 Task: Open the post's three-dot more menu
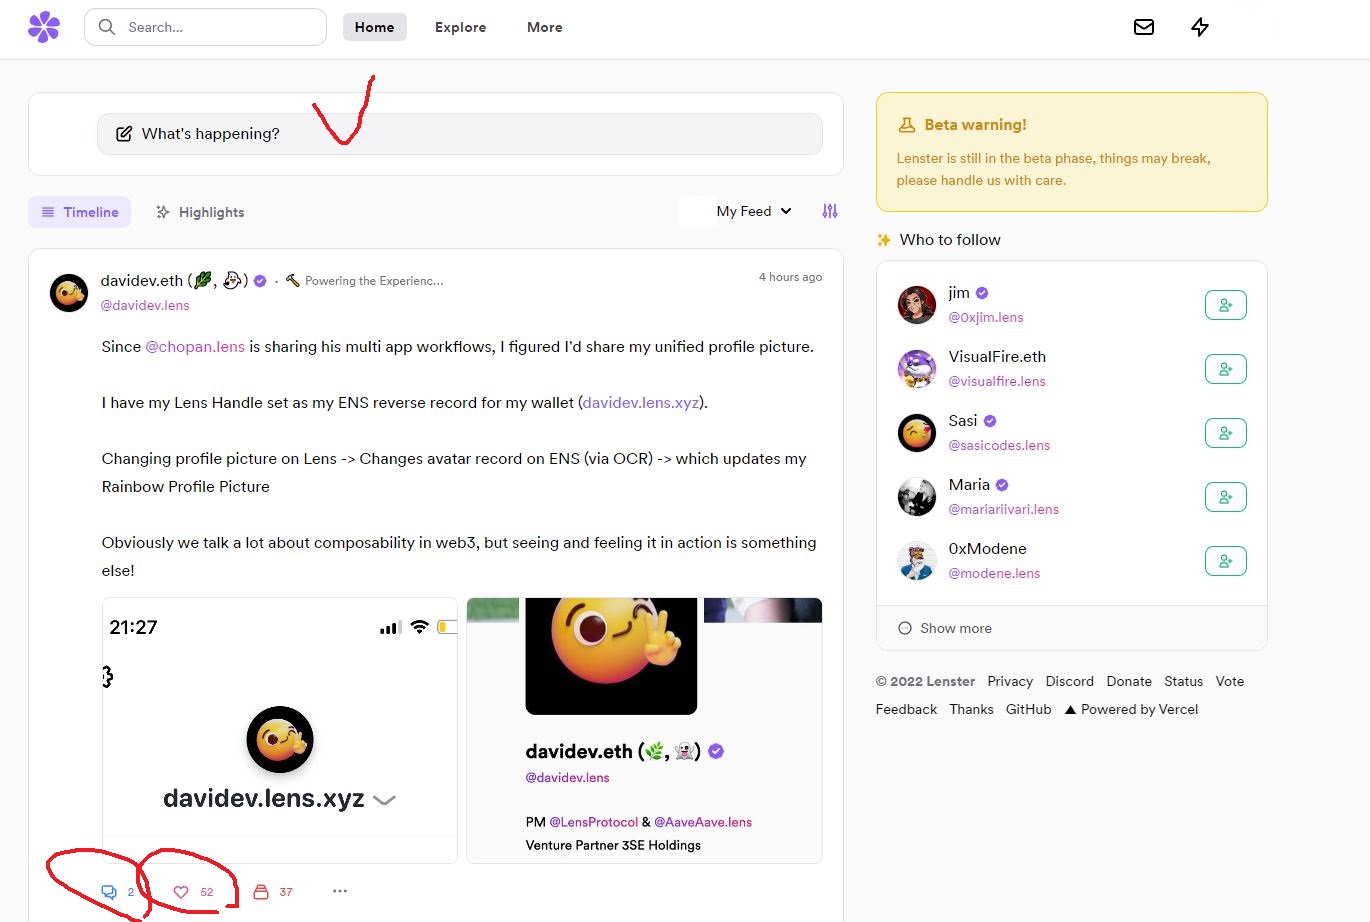coord(340,891)
